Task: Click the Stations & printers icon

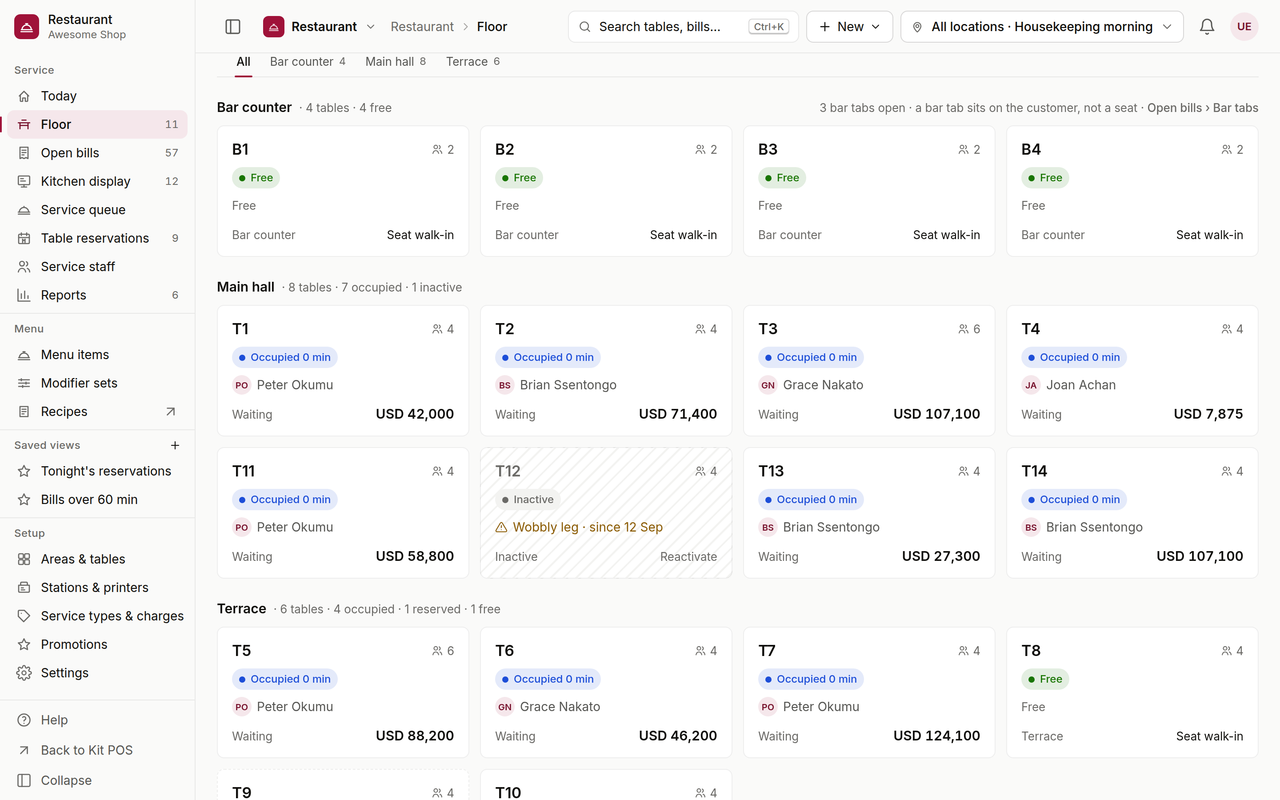Action: [24, 588]
